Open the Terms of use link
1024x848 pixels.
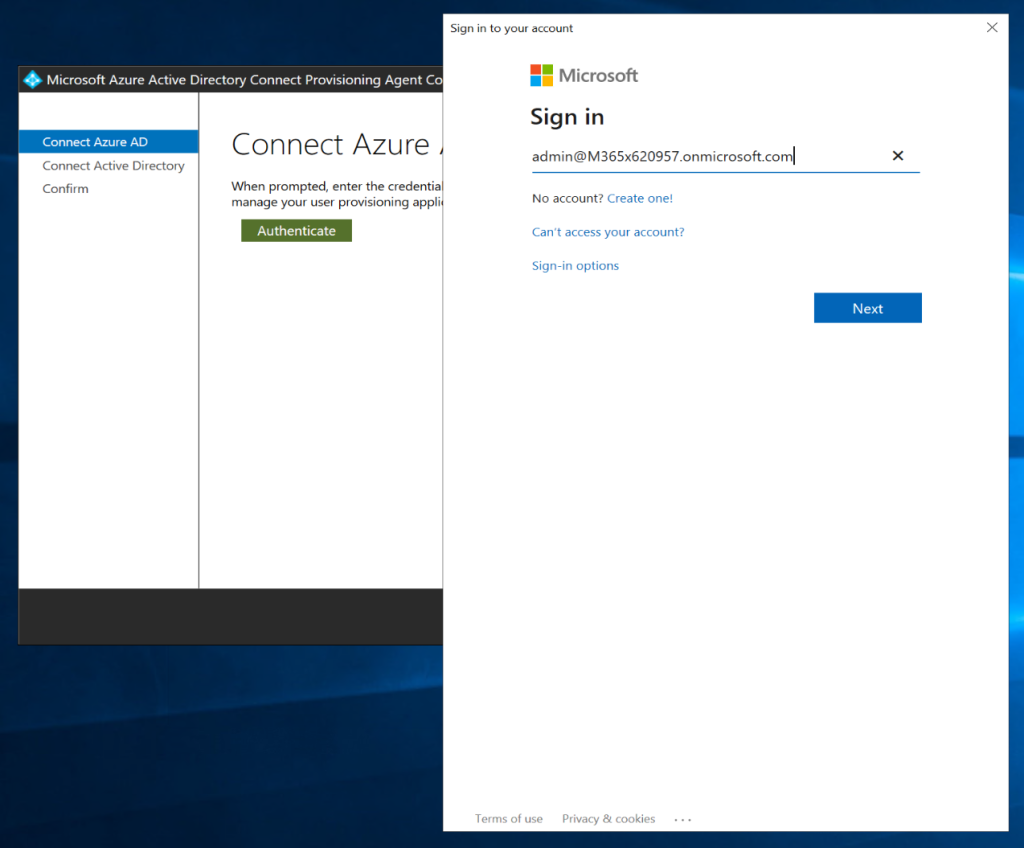click(509, 819)
